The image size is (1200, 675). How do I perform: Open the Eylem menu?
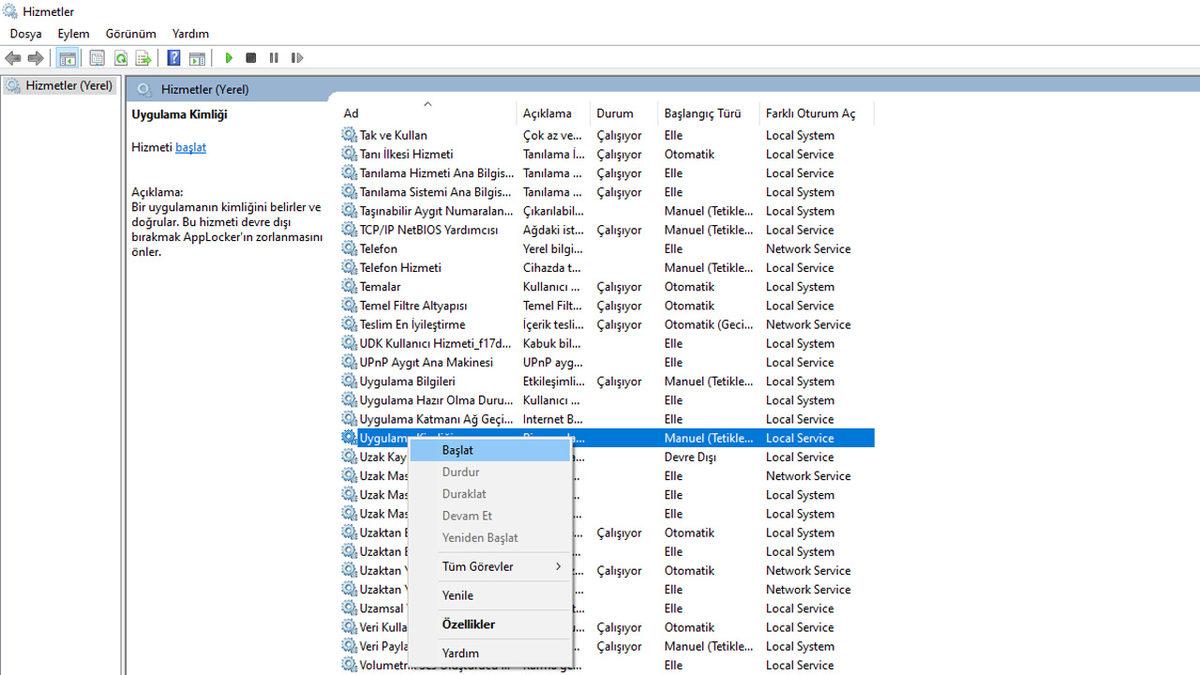click(73, 33)
